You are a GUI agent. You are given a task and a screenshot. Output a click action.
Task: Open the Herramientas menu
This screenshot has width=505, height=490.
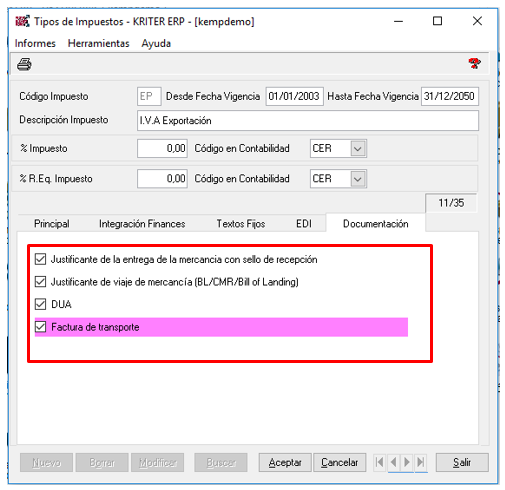[x=98, y=43]
